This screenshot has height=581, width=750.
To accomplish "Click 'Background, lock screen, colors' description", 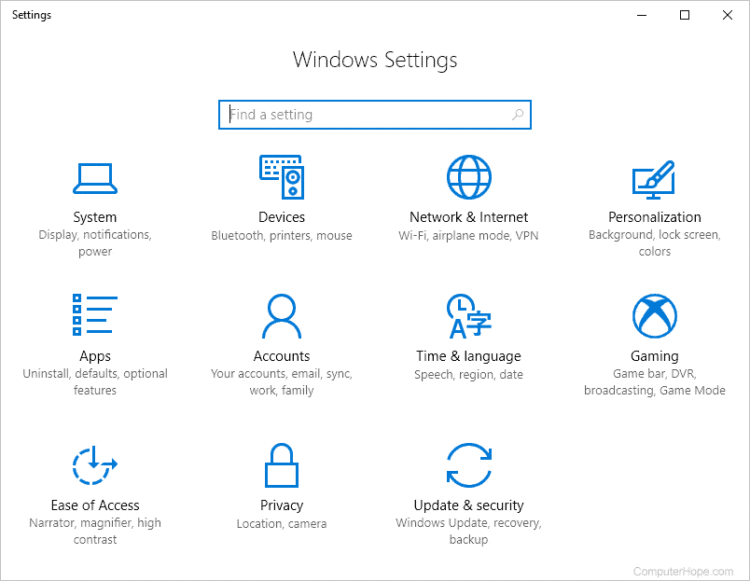I will [654, 243].
